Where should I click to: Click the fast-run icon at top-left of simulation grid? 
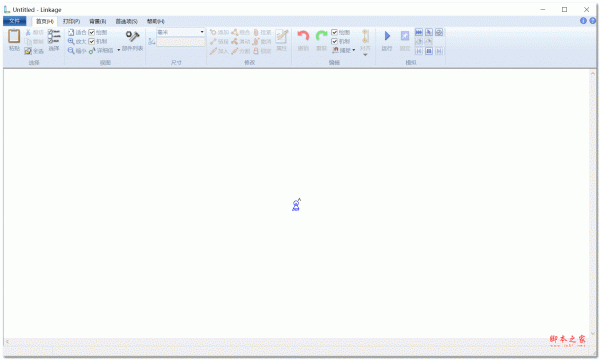(419, 32)
